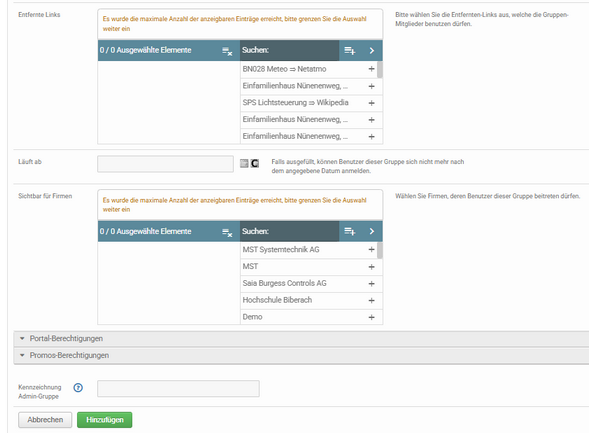Image resolution: width=589 pixels, height=433 pixels.
Task: Add Saia Burgess Controls AG company
Action: coord(372,284)
